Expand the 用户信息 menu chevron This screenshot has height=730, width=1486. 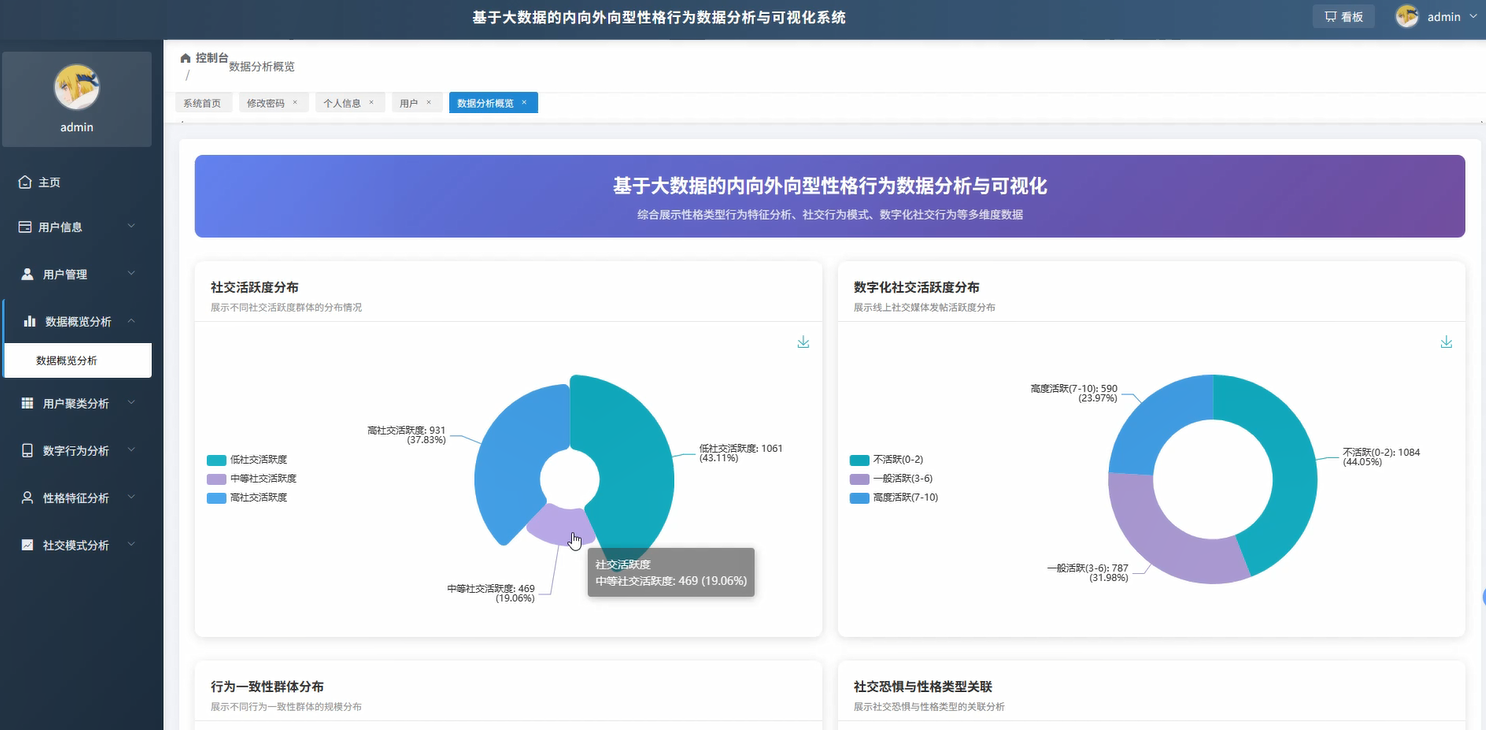pyautogui.click(x=132, y=227)
